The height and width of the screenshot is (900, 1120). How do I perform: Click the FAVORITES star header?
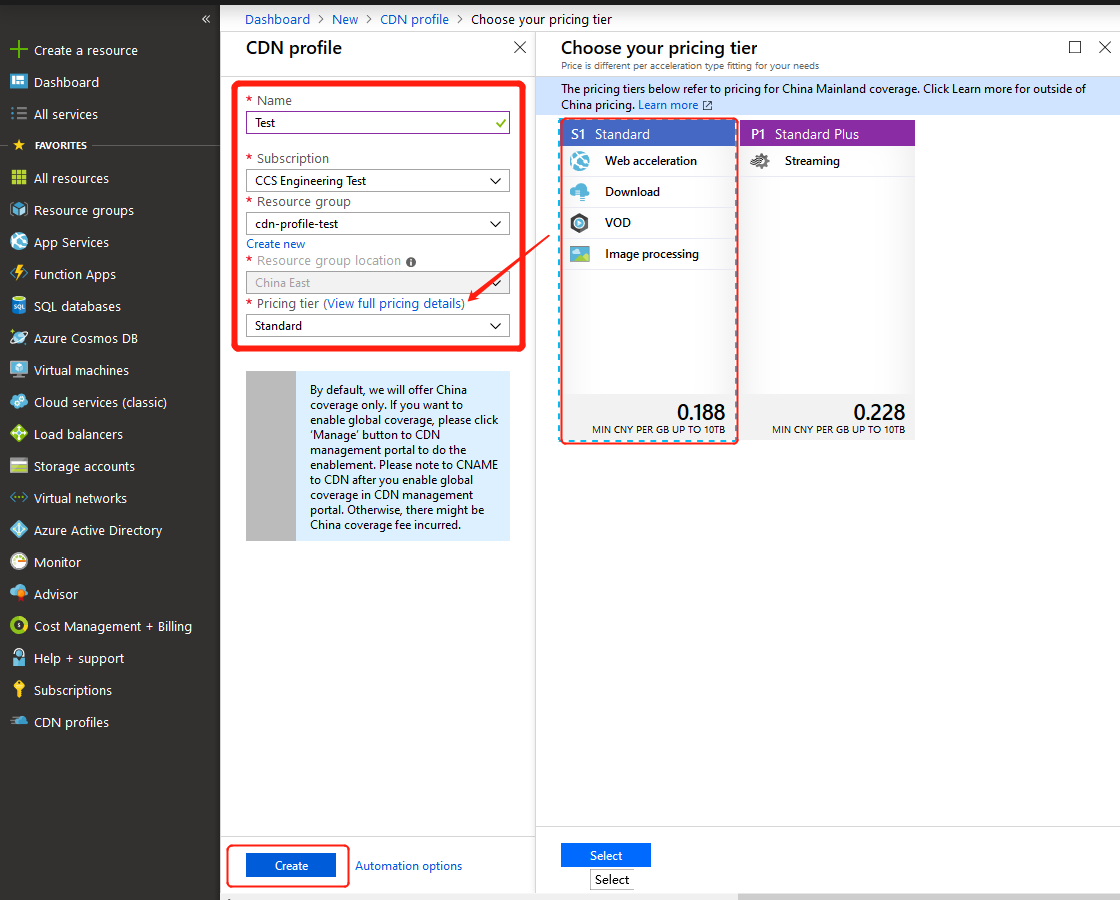19,145
